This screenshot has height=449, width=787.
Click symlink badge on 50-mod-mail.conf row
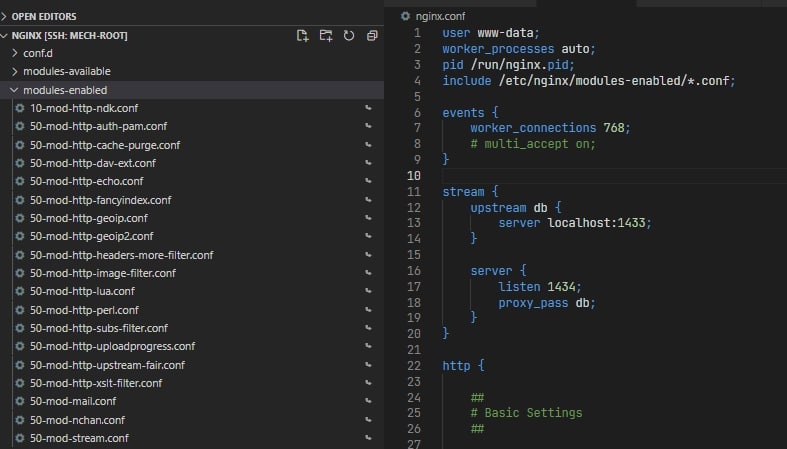point(368,401)
